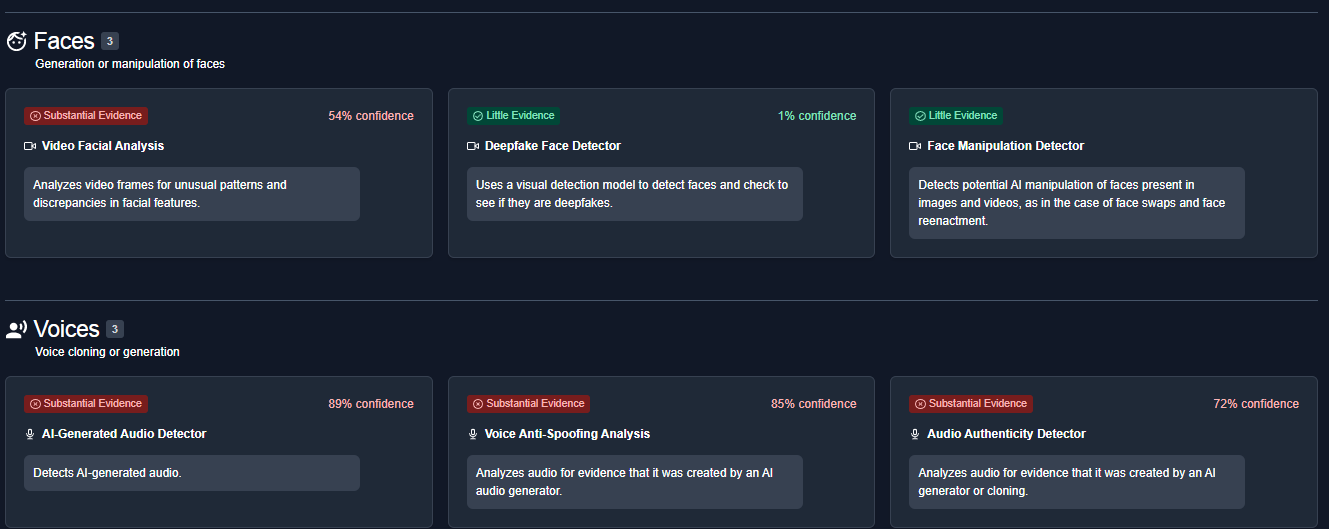The image size is (1329, 529).
Task: Click the video camera icon beside Face Manipulation Detector
Action: pos(915,146)
